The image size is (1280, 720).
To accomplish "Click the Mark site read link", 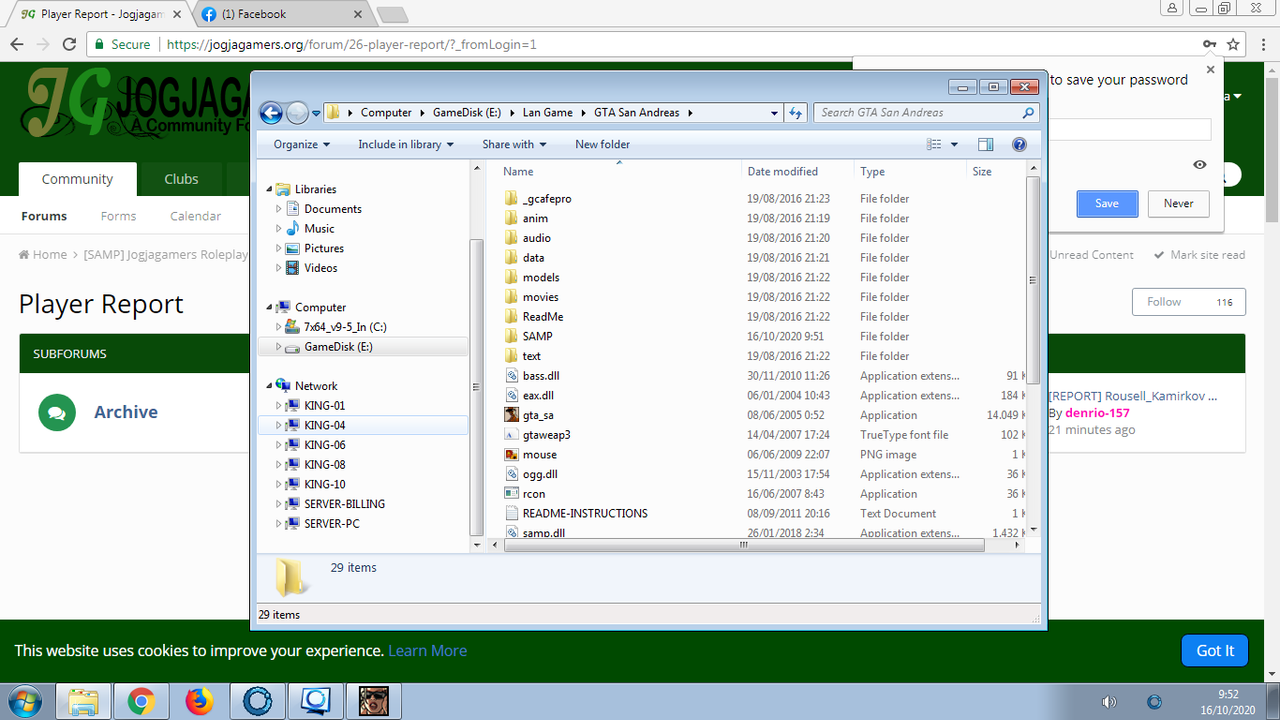I will (x=1200, y=255).
